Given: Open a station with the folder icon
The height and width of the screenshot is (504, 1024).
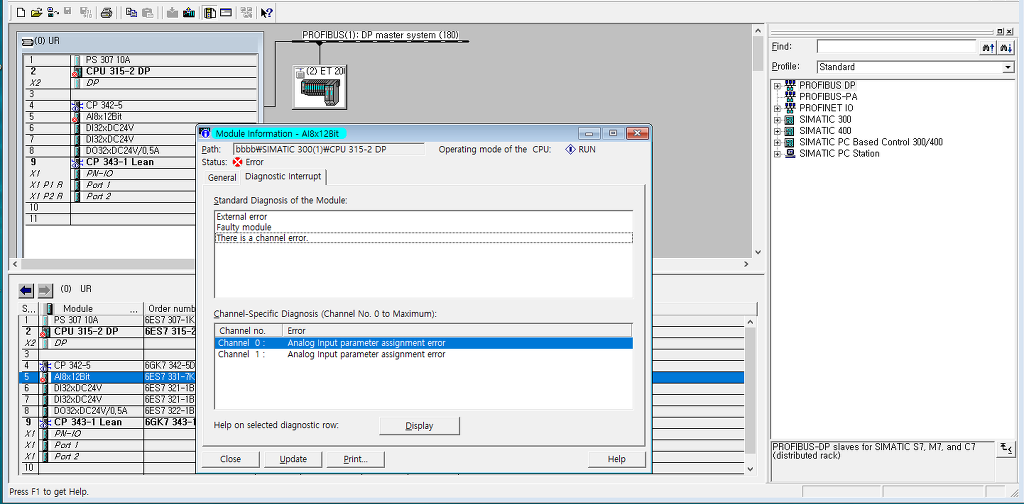Looking at the screenshot, I should 37,12.
